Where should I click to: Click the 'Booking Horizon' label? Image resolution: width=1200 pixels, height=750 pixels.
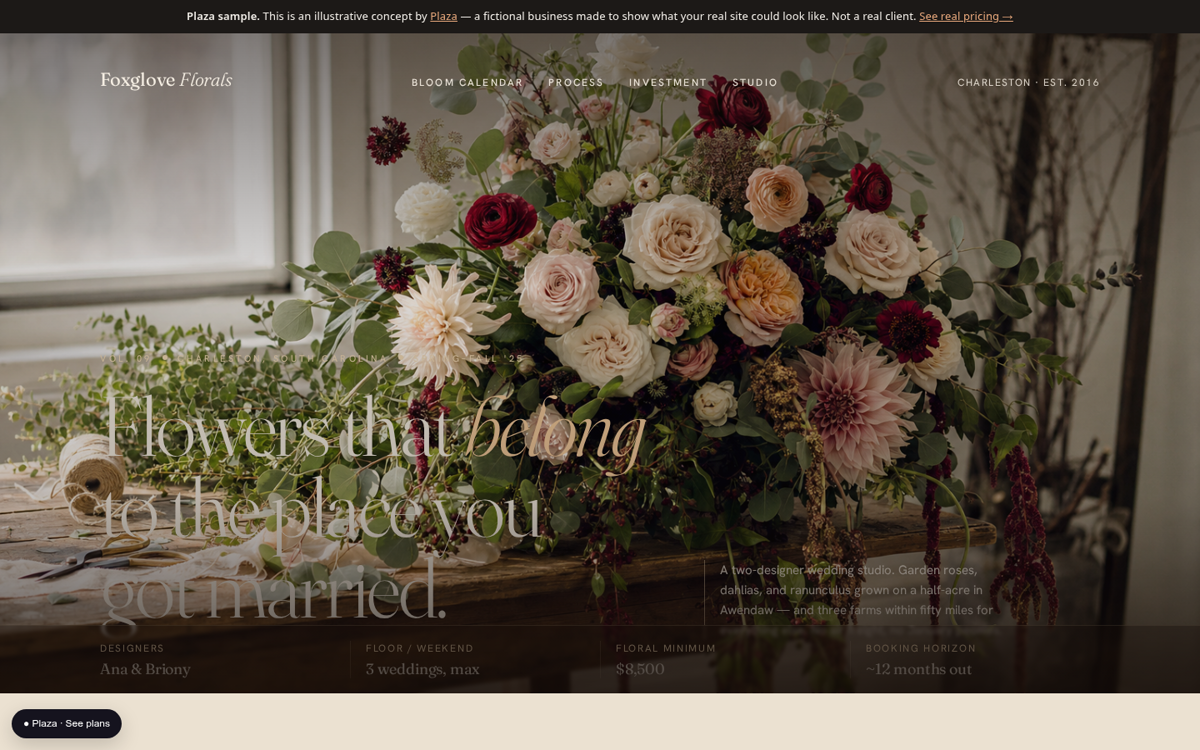click(921, 649)
